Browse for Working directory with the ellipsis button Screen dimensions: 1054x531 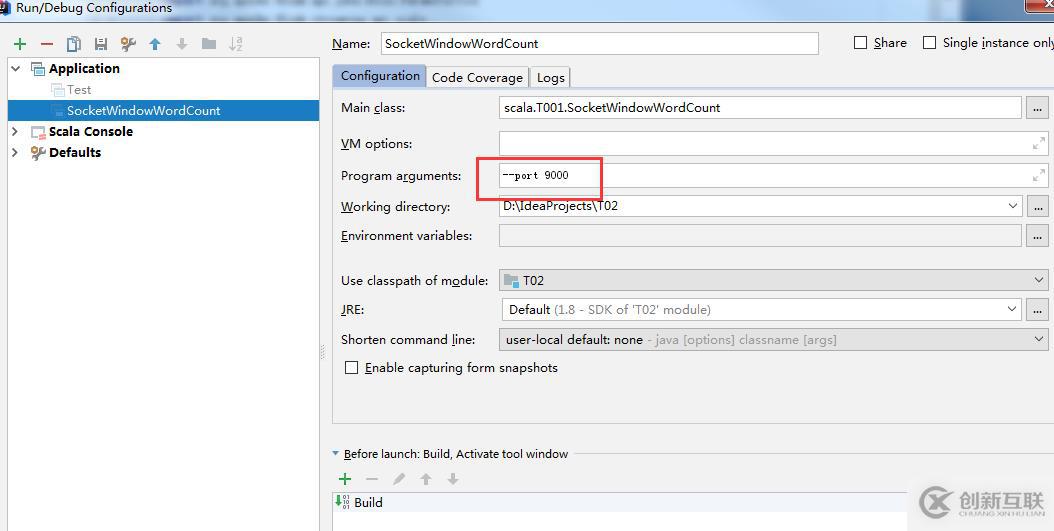coord(1037,206)
